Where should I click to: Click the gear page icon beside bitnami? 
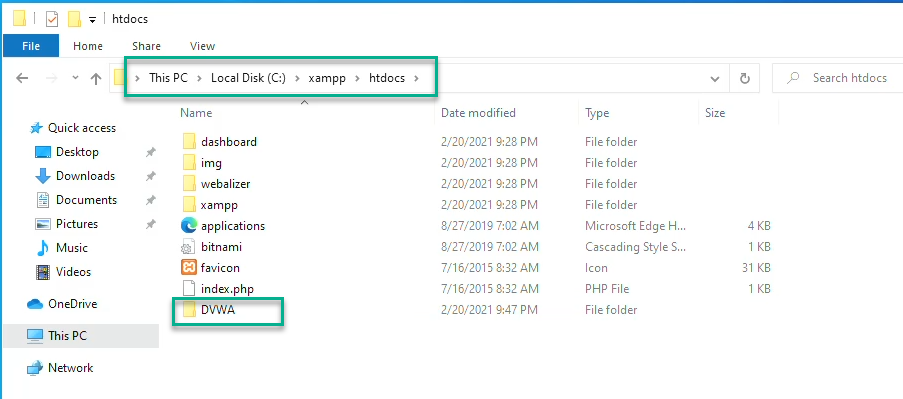pyautogui.click(x=189, y=247)
